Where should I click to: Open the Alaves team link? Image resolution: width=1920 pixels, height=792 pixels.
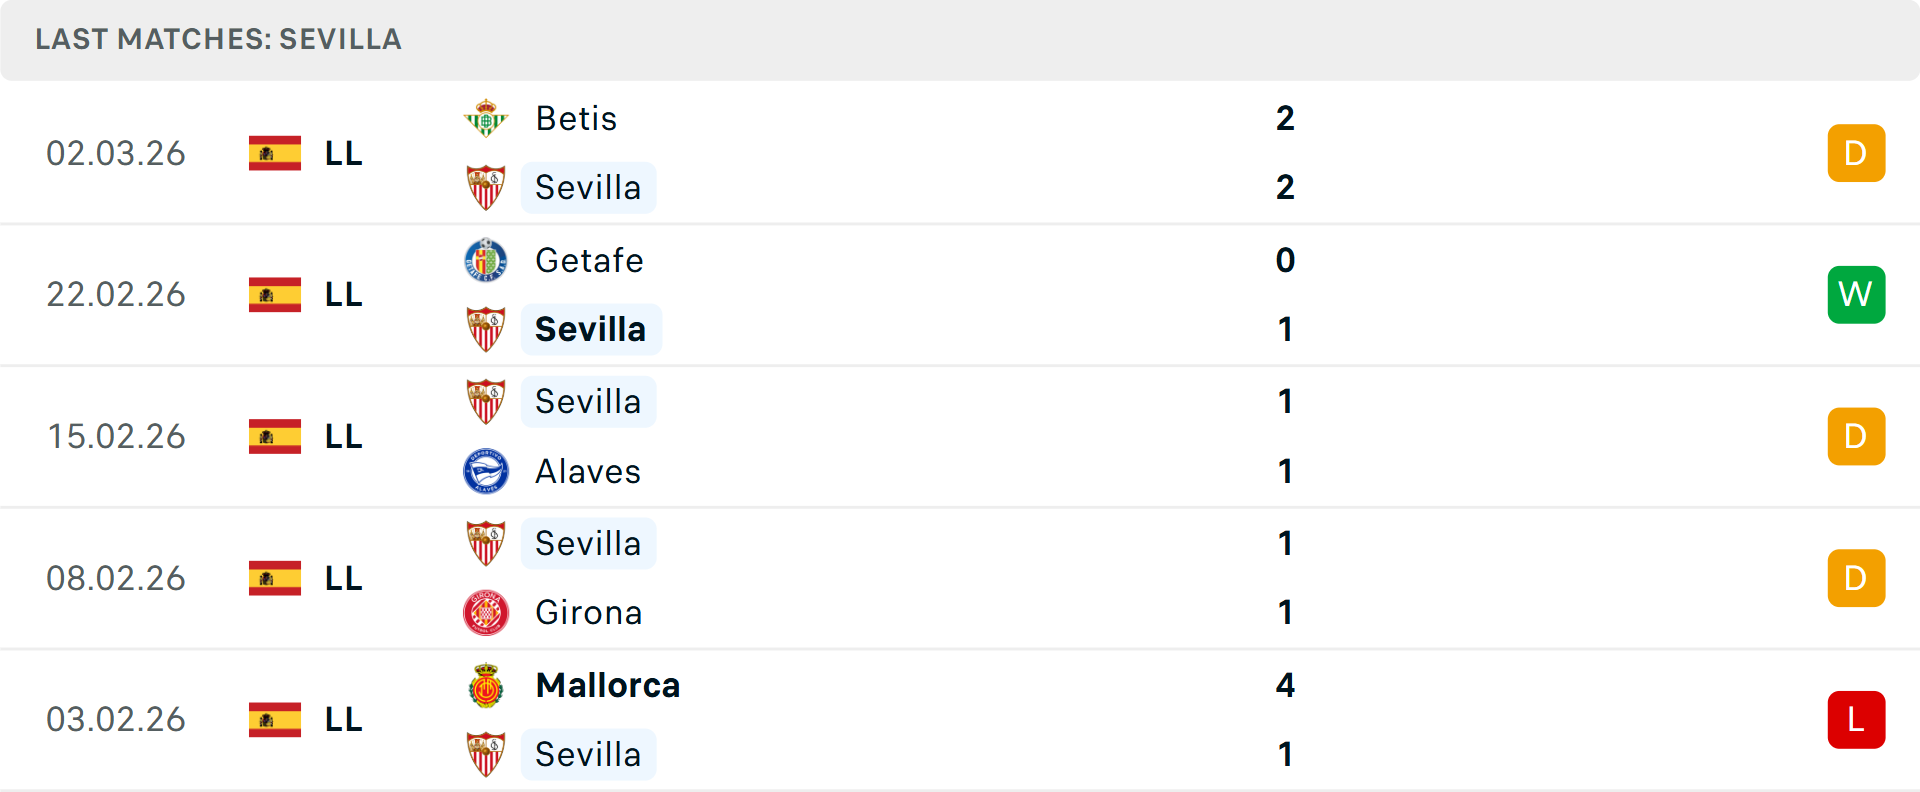[x=587, y=472]
